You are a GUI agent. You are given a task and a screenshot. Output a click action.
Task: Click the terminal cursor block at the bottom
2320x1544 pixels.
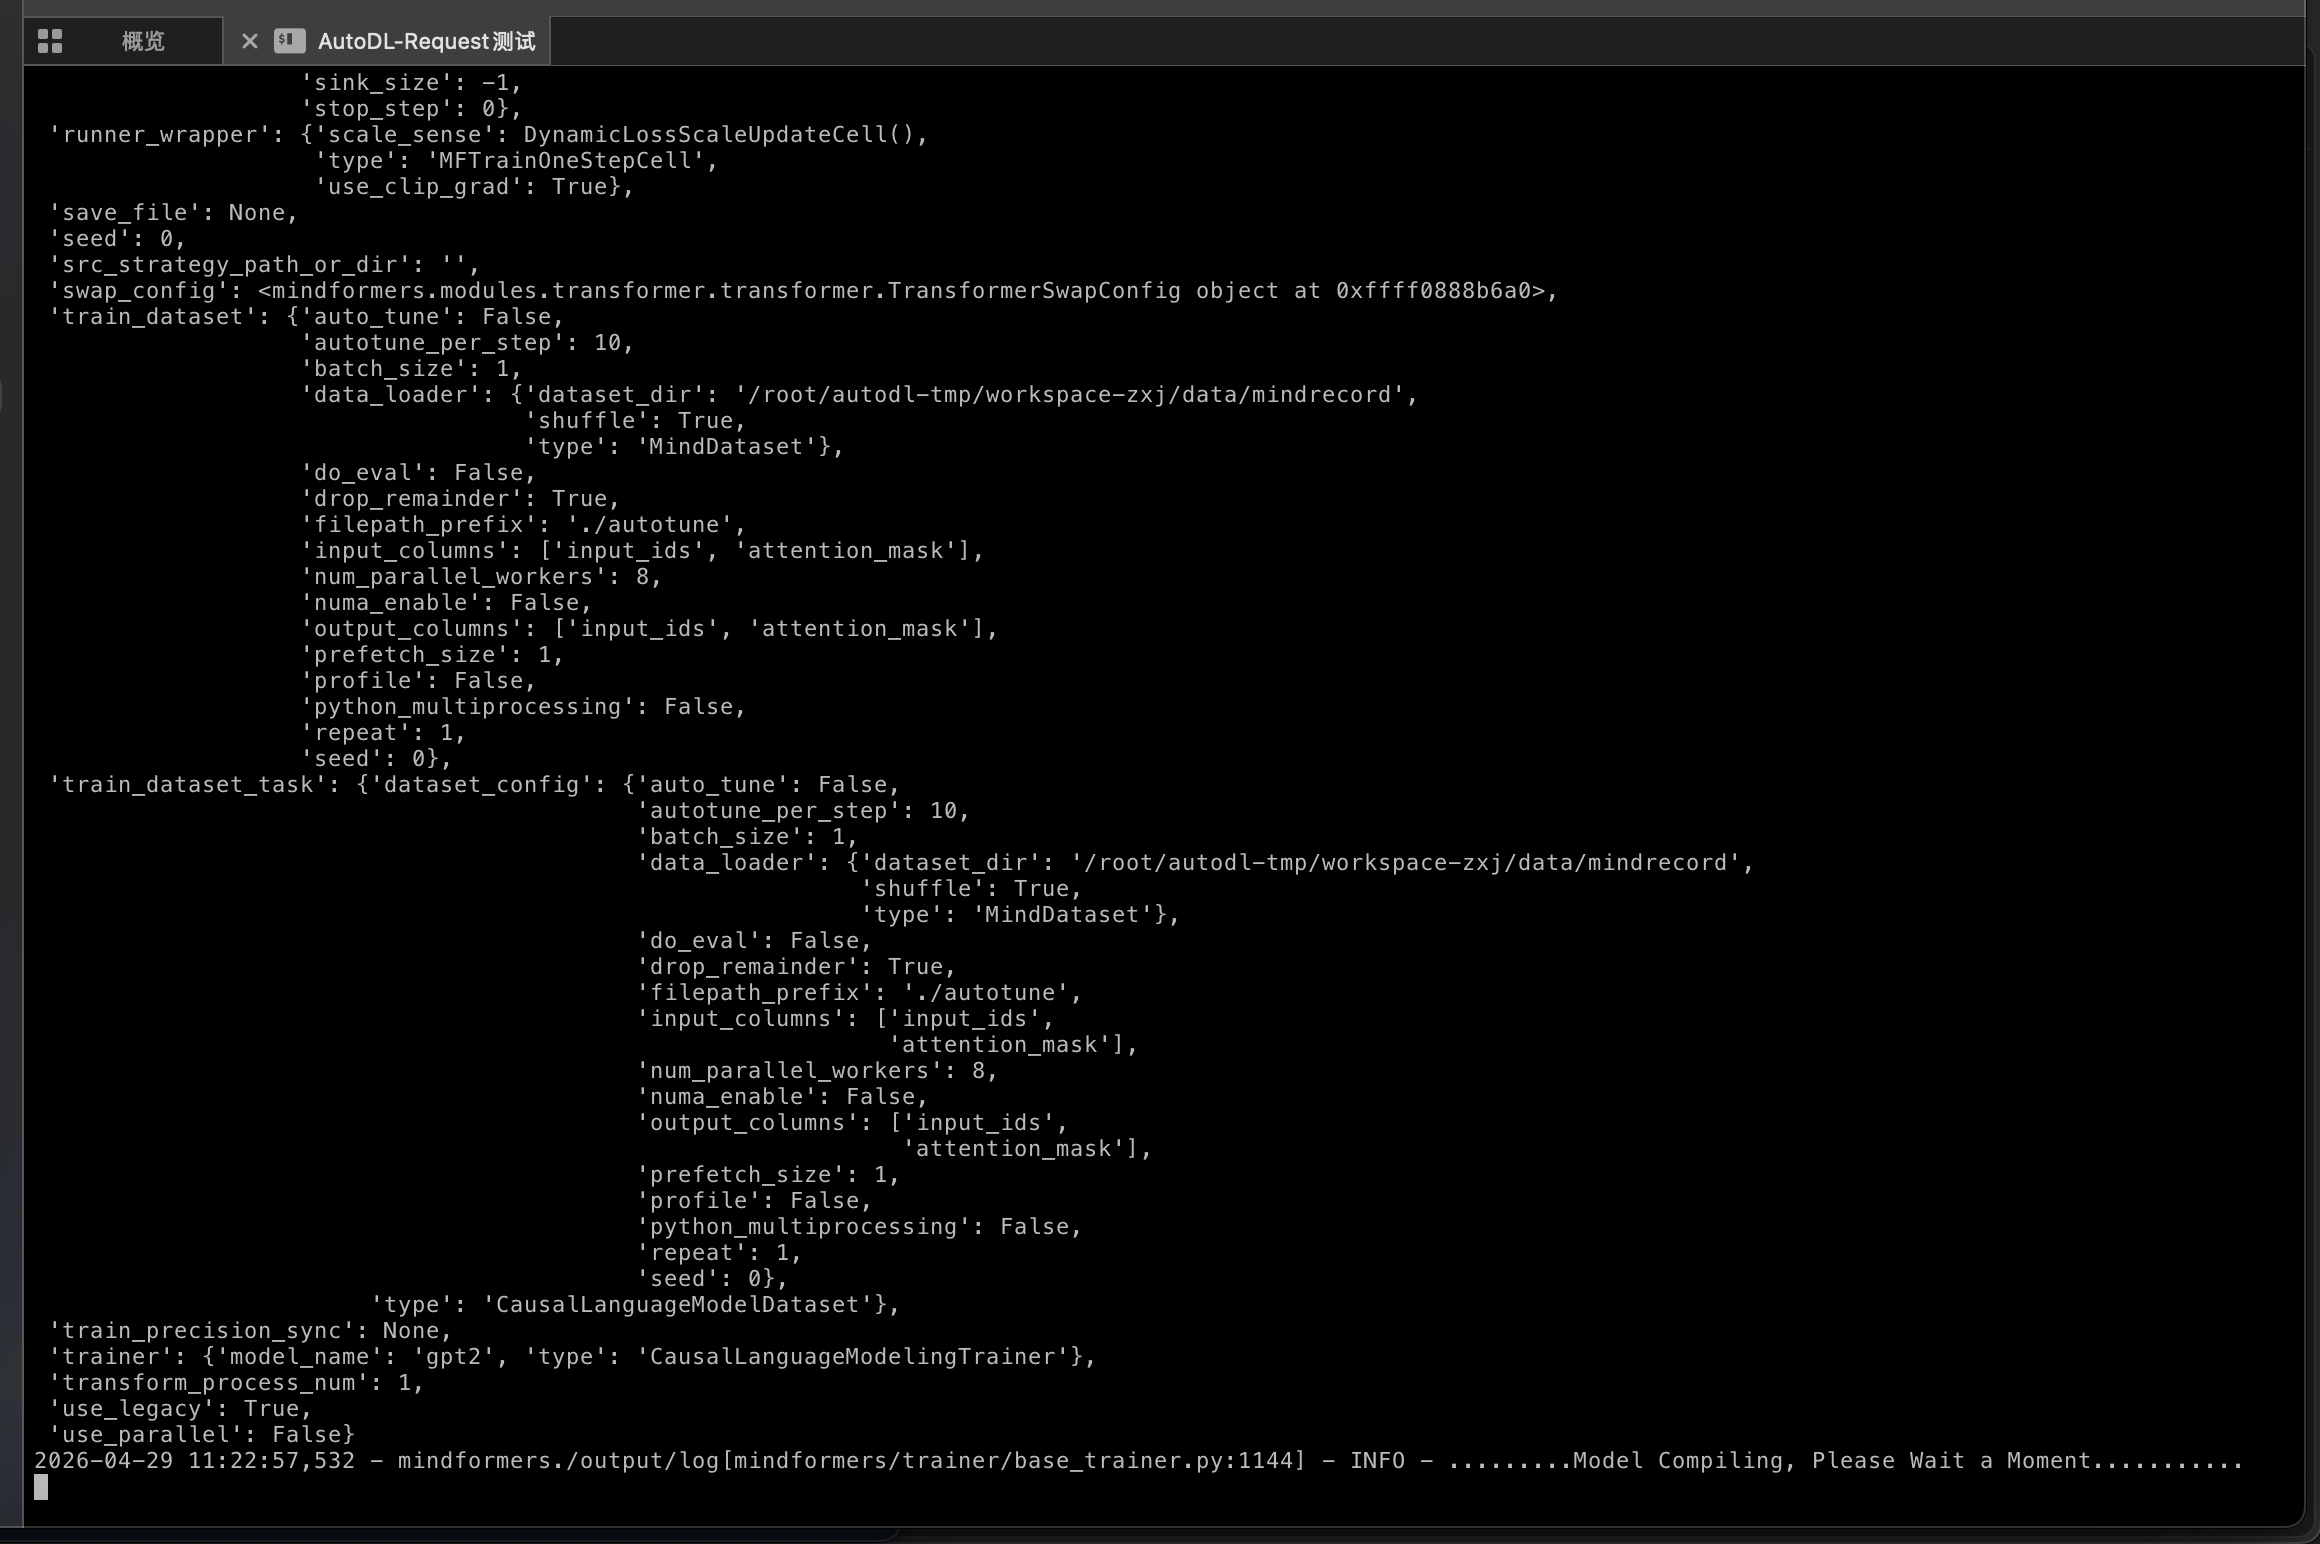point(41,1488)
